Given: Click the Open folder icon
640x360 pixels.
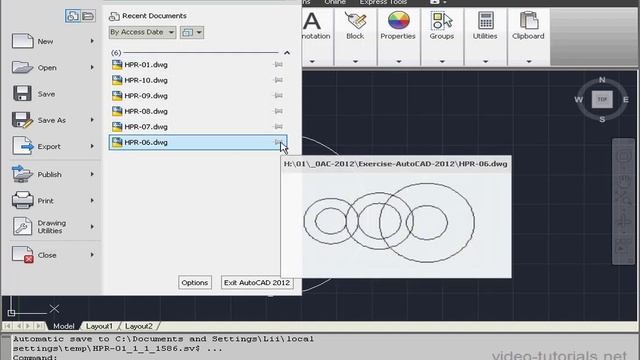Looking at the screenshot, I should 22,67.
